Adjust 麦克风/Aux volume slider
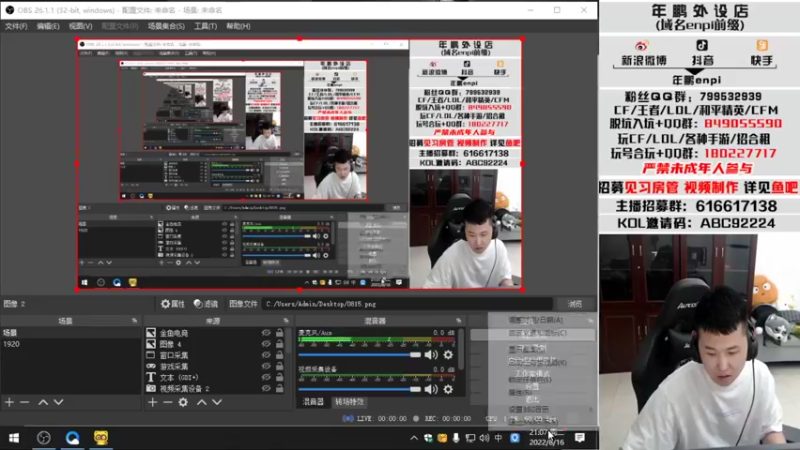Viewport: 800px width, 450px height. 360,355
